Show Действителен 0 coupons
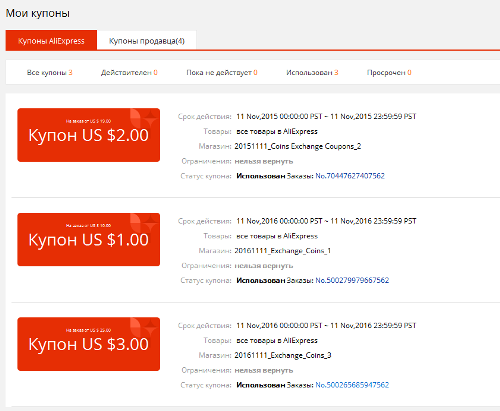 129,72
